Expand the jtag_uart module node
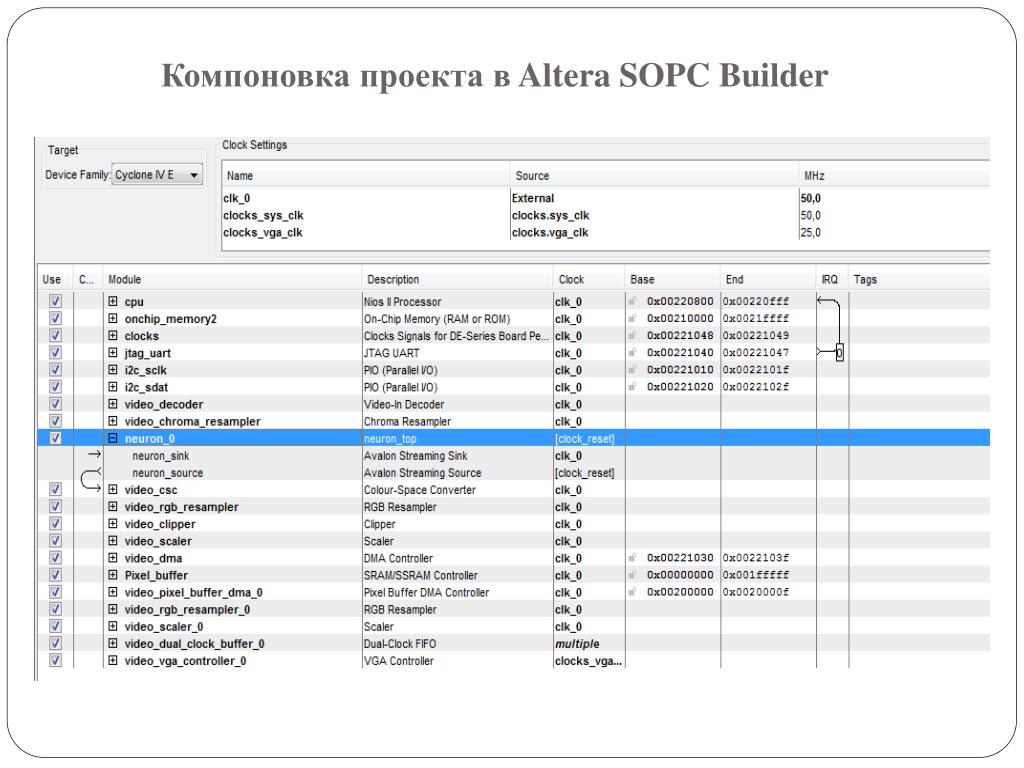The height and width of the screenshot is (768, 1024). [113, 353]
